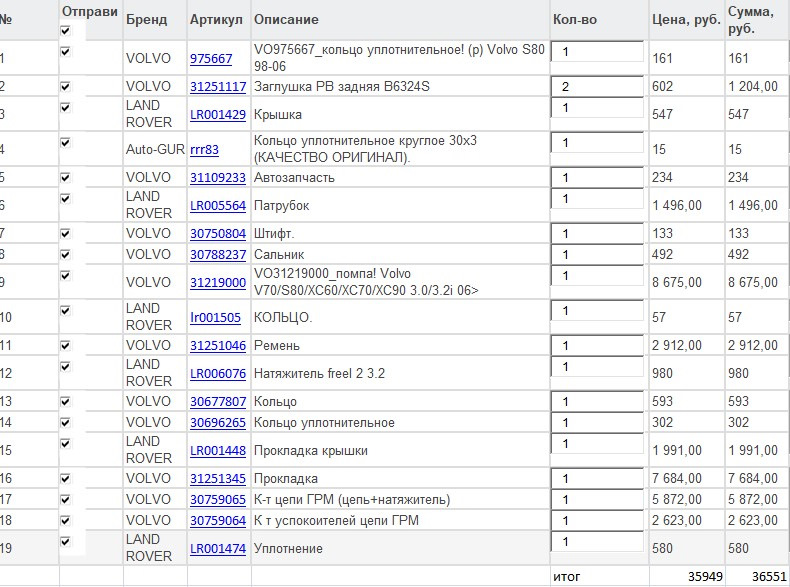Toggle the checkbox for the Патрубок row
790x587 pixels.
(66, 198)
